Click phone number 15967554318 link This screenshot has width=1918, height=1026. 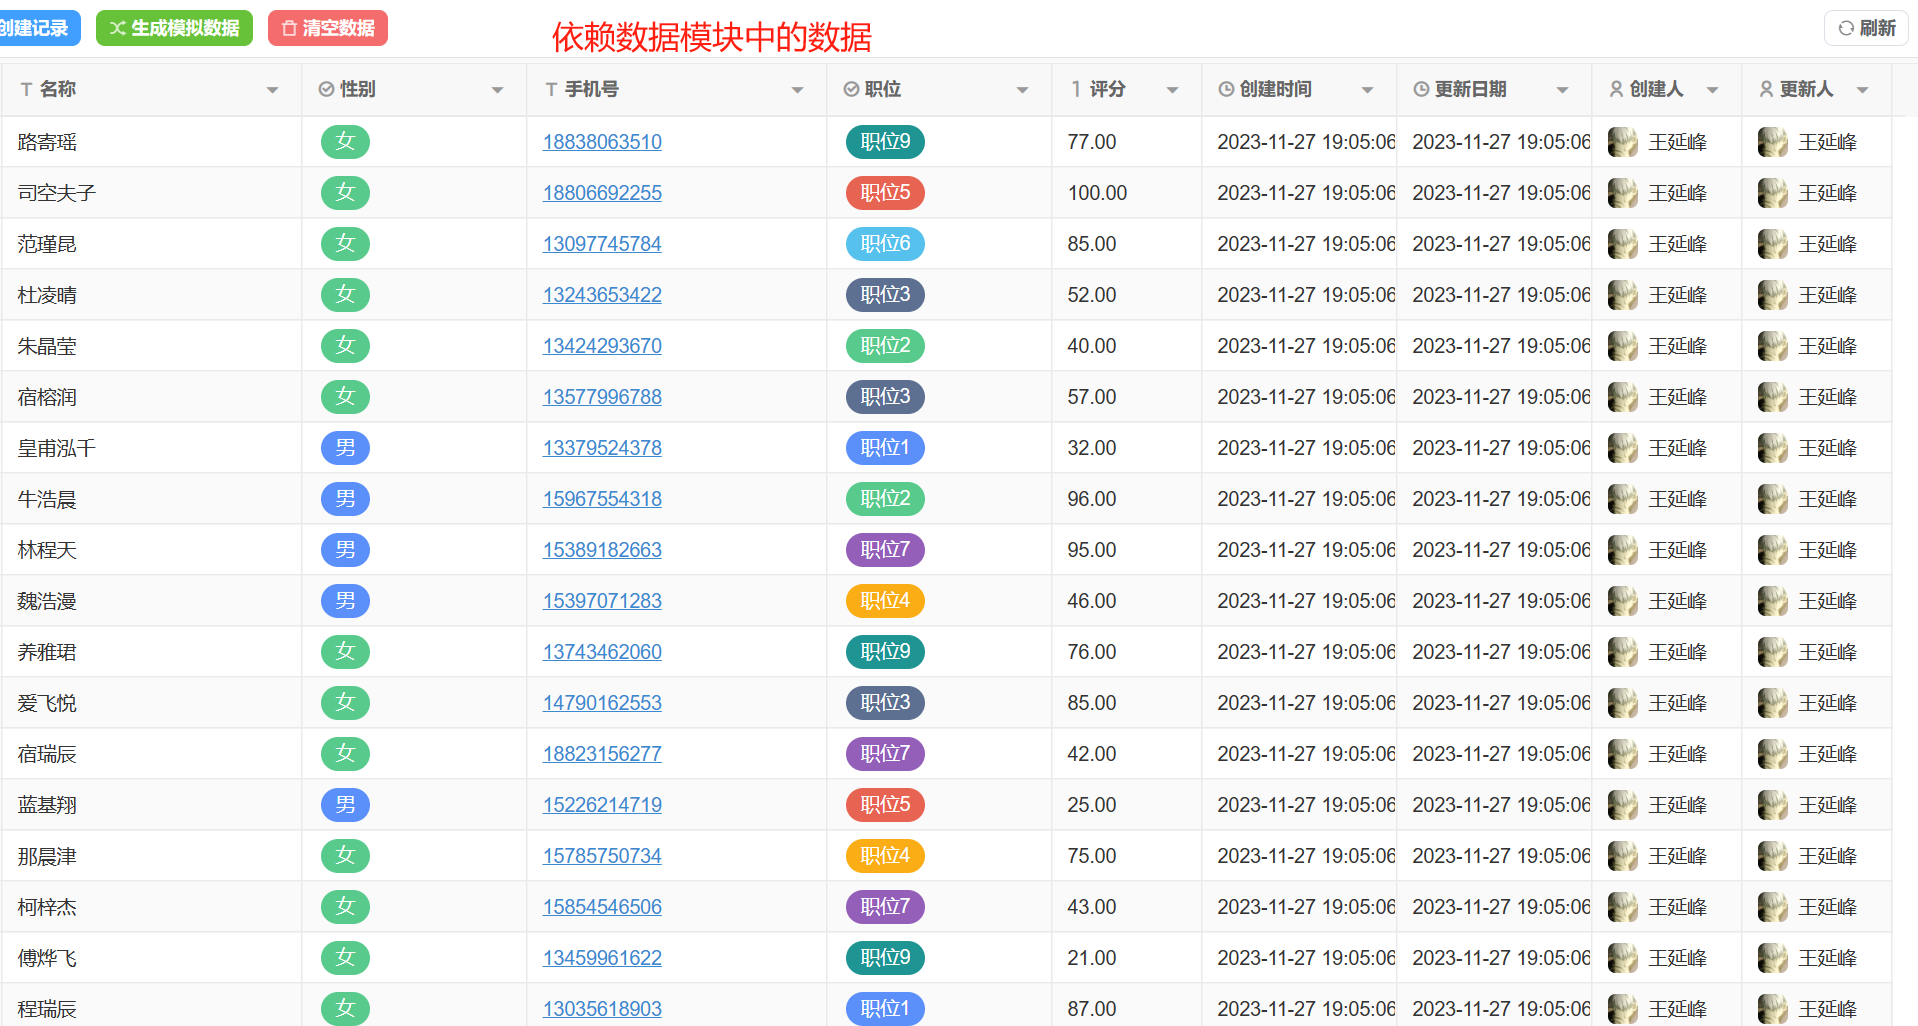pos(602,499)
